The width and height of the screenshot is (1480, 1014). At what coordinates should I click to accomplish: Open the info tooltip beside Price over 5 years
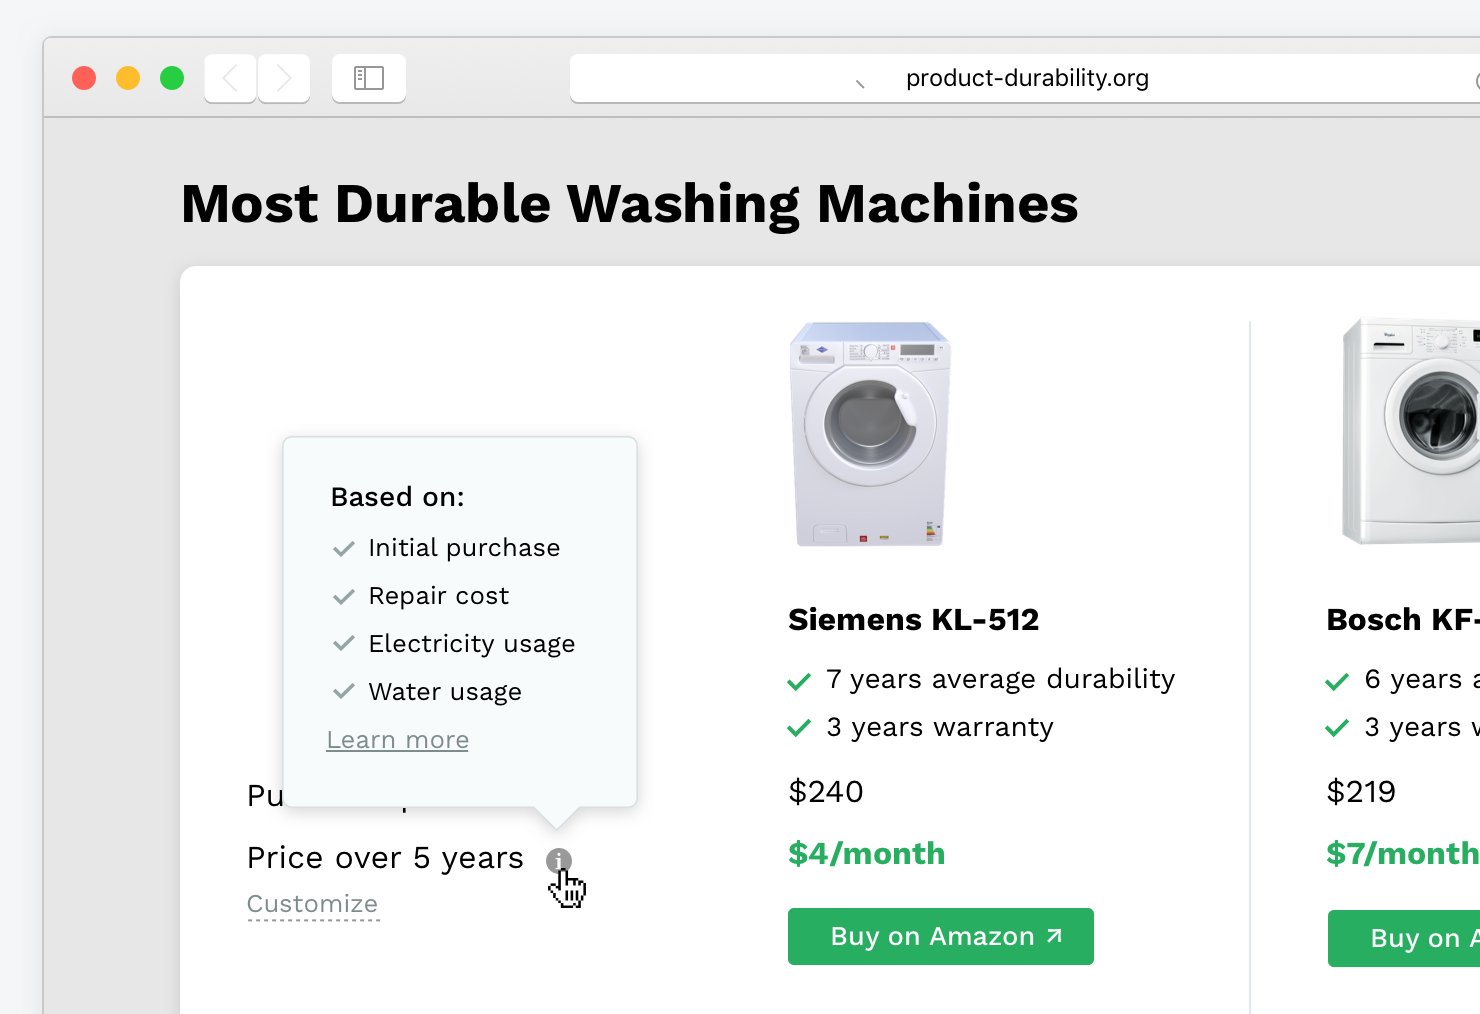pyautogui.click(x=558, y=860)
